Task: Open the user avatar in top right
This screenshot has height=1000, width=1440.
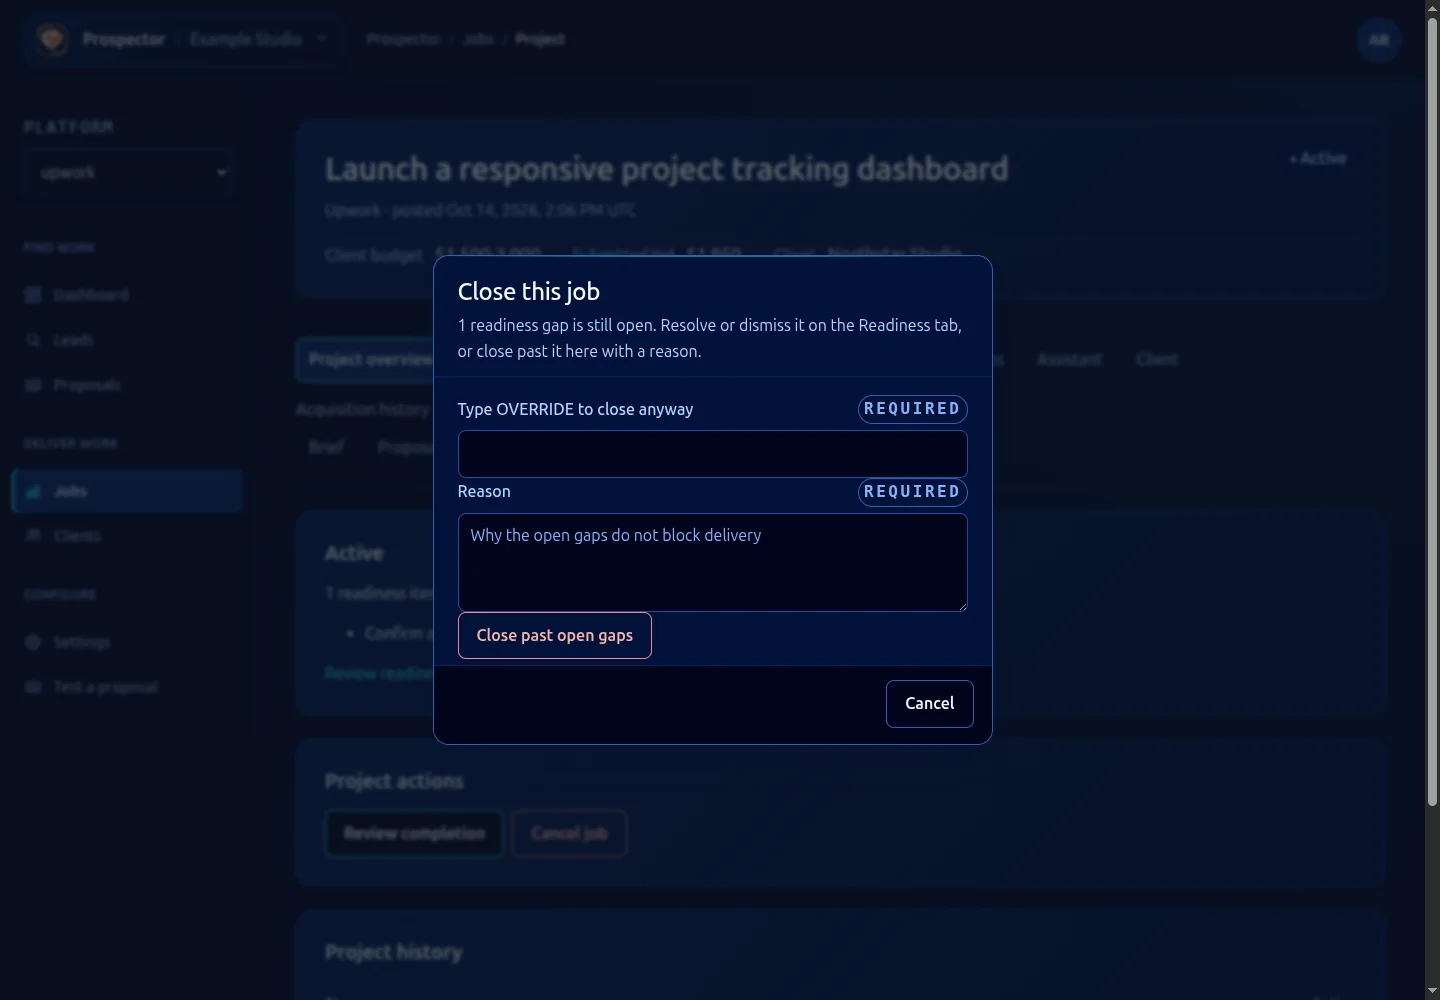Action: click(1379, 40)
